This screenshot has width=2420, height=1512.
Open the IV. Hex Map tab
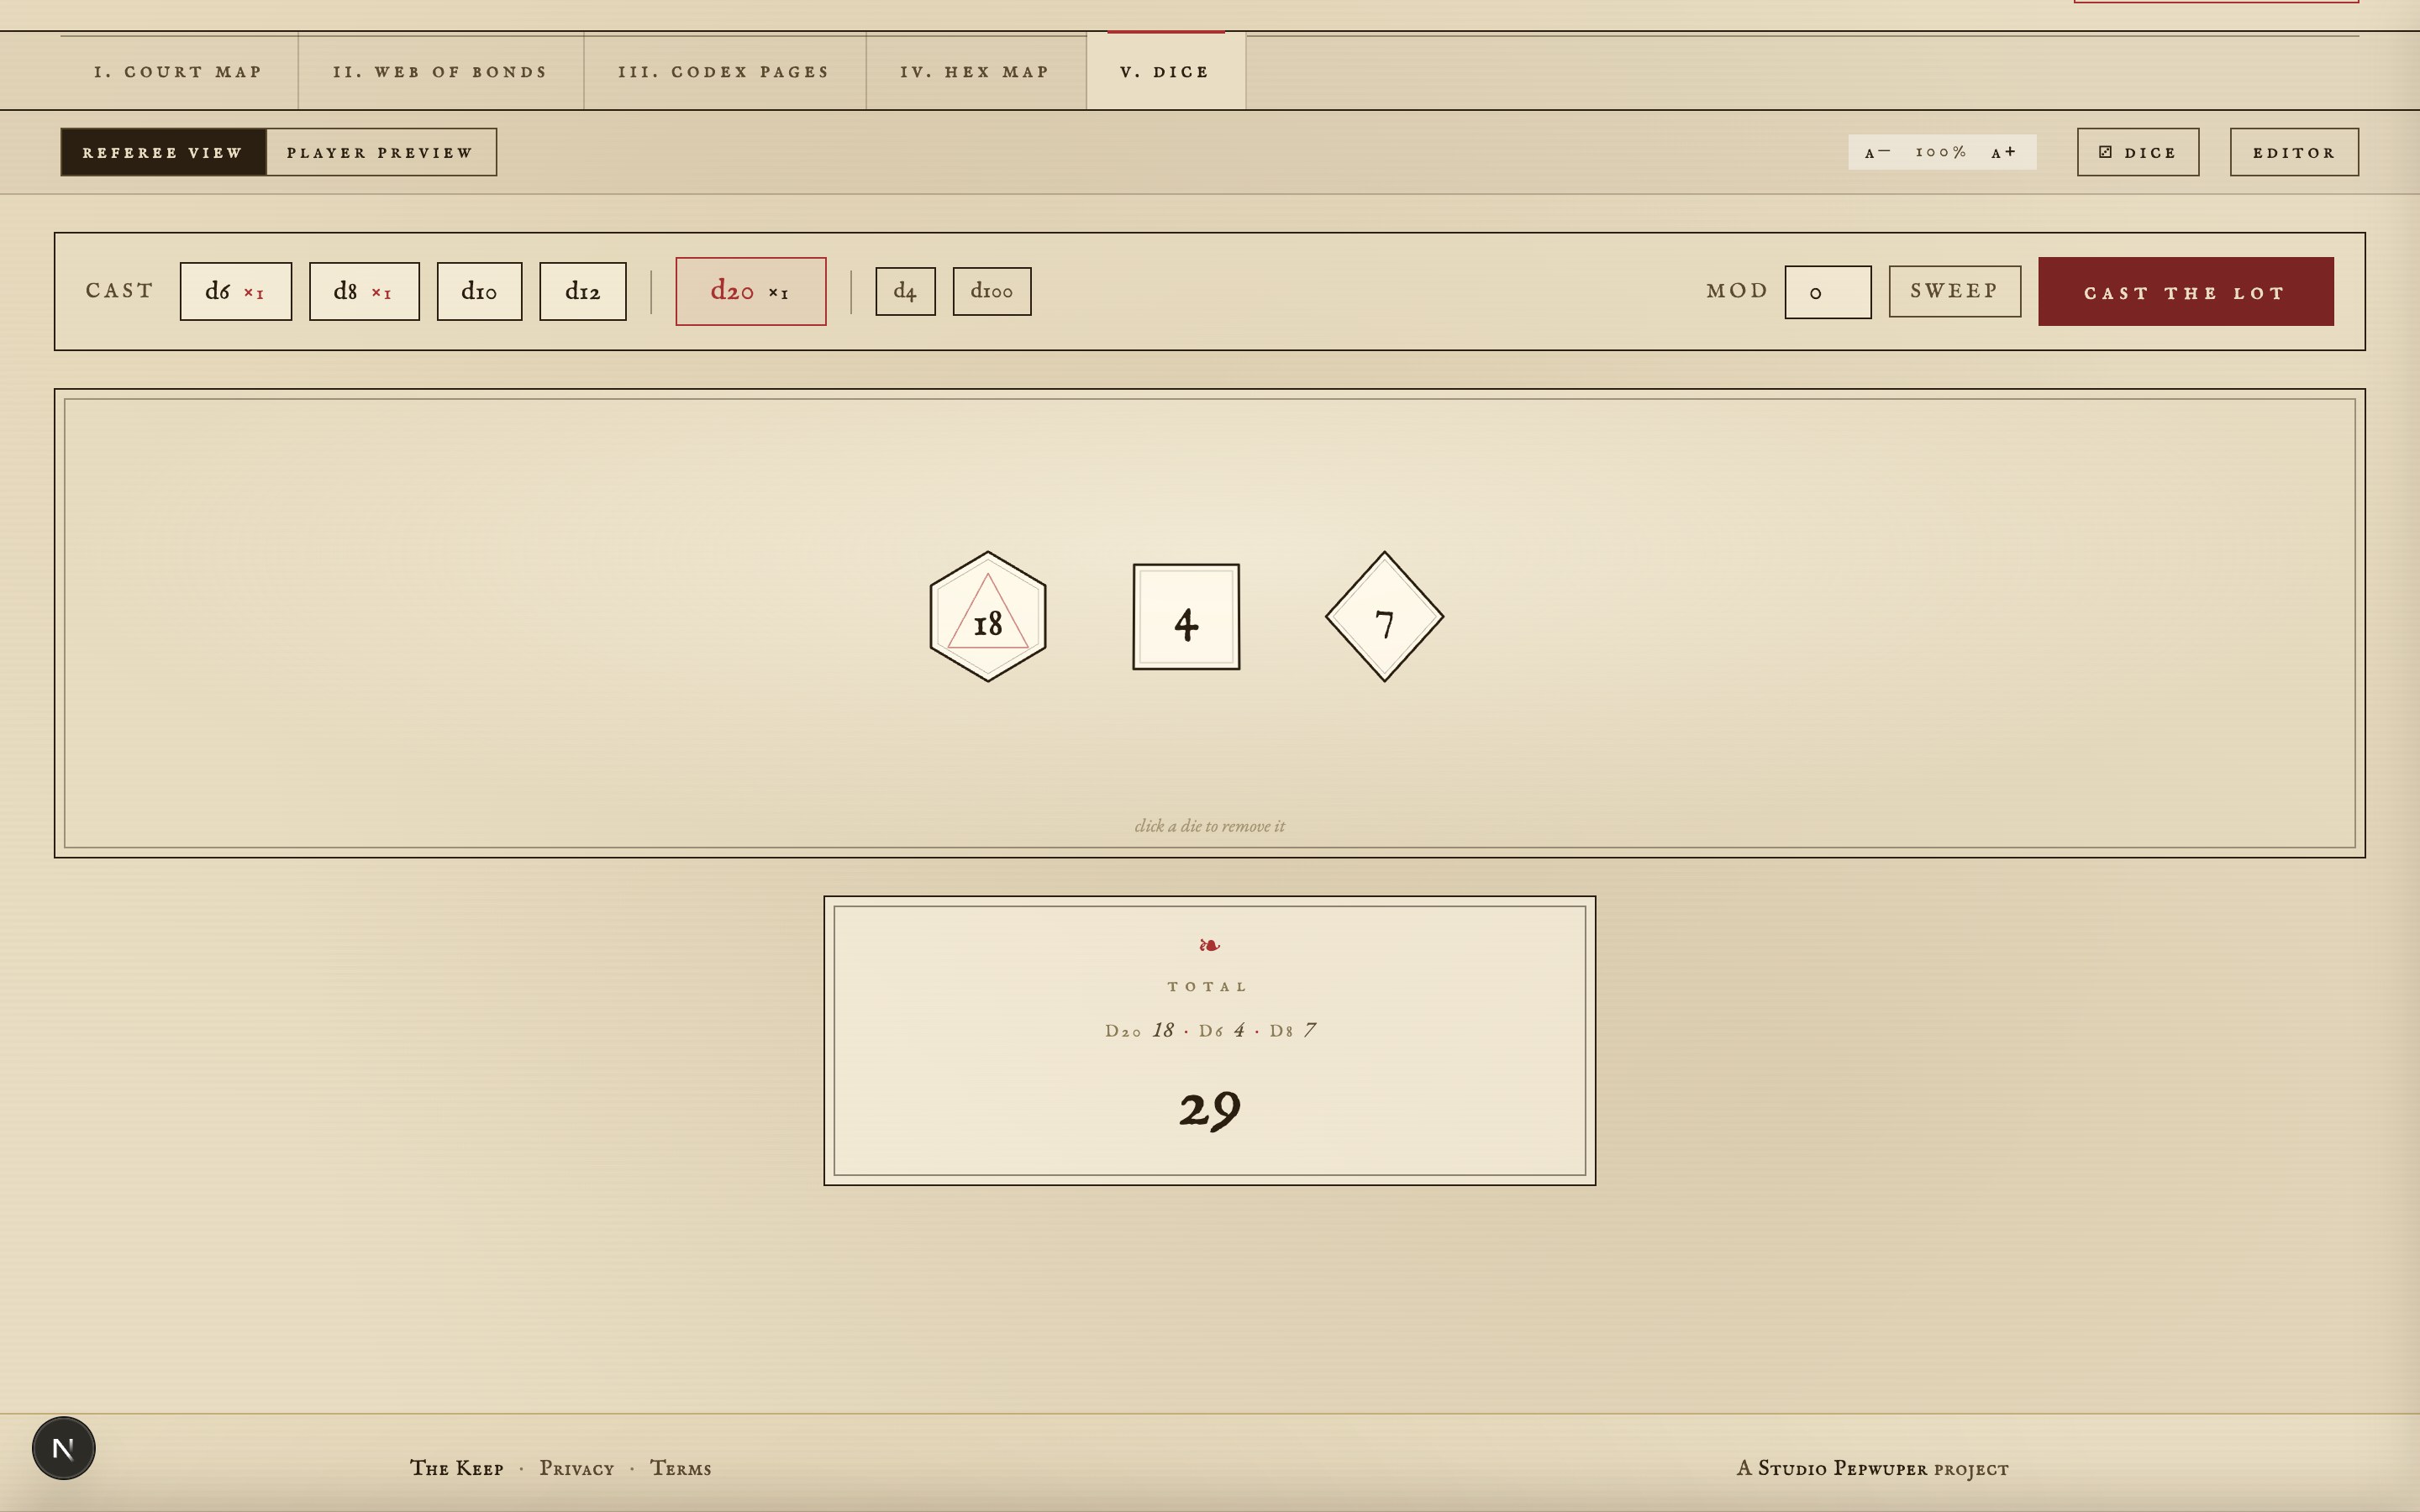[x=976, y=71]
